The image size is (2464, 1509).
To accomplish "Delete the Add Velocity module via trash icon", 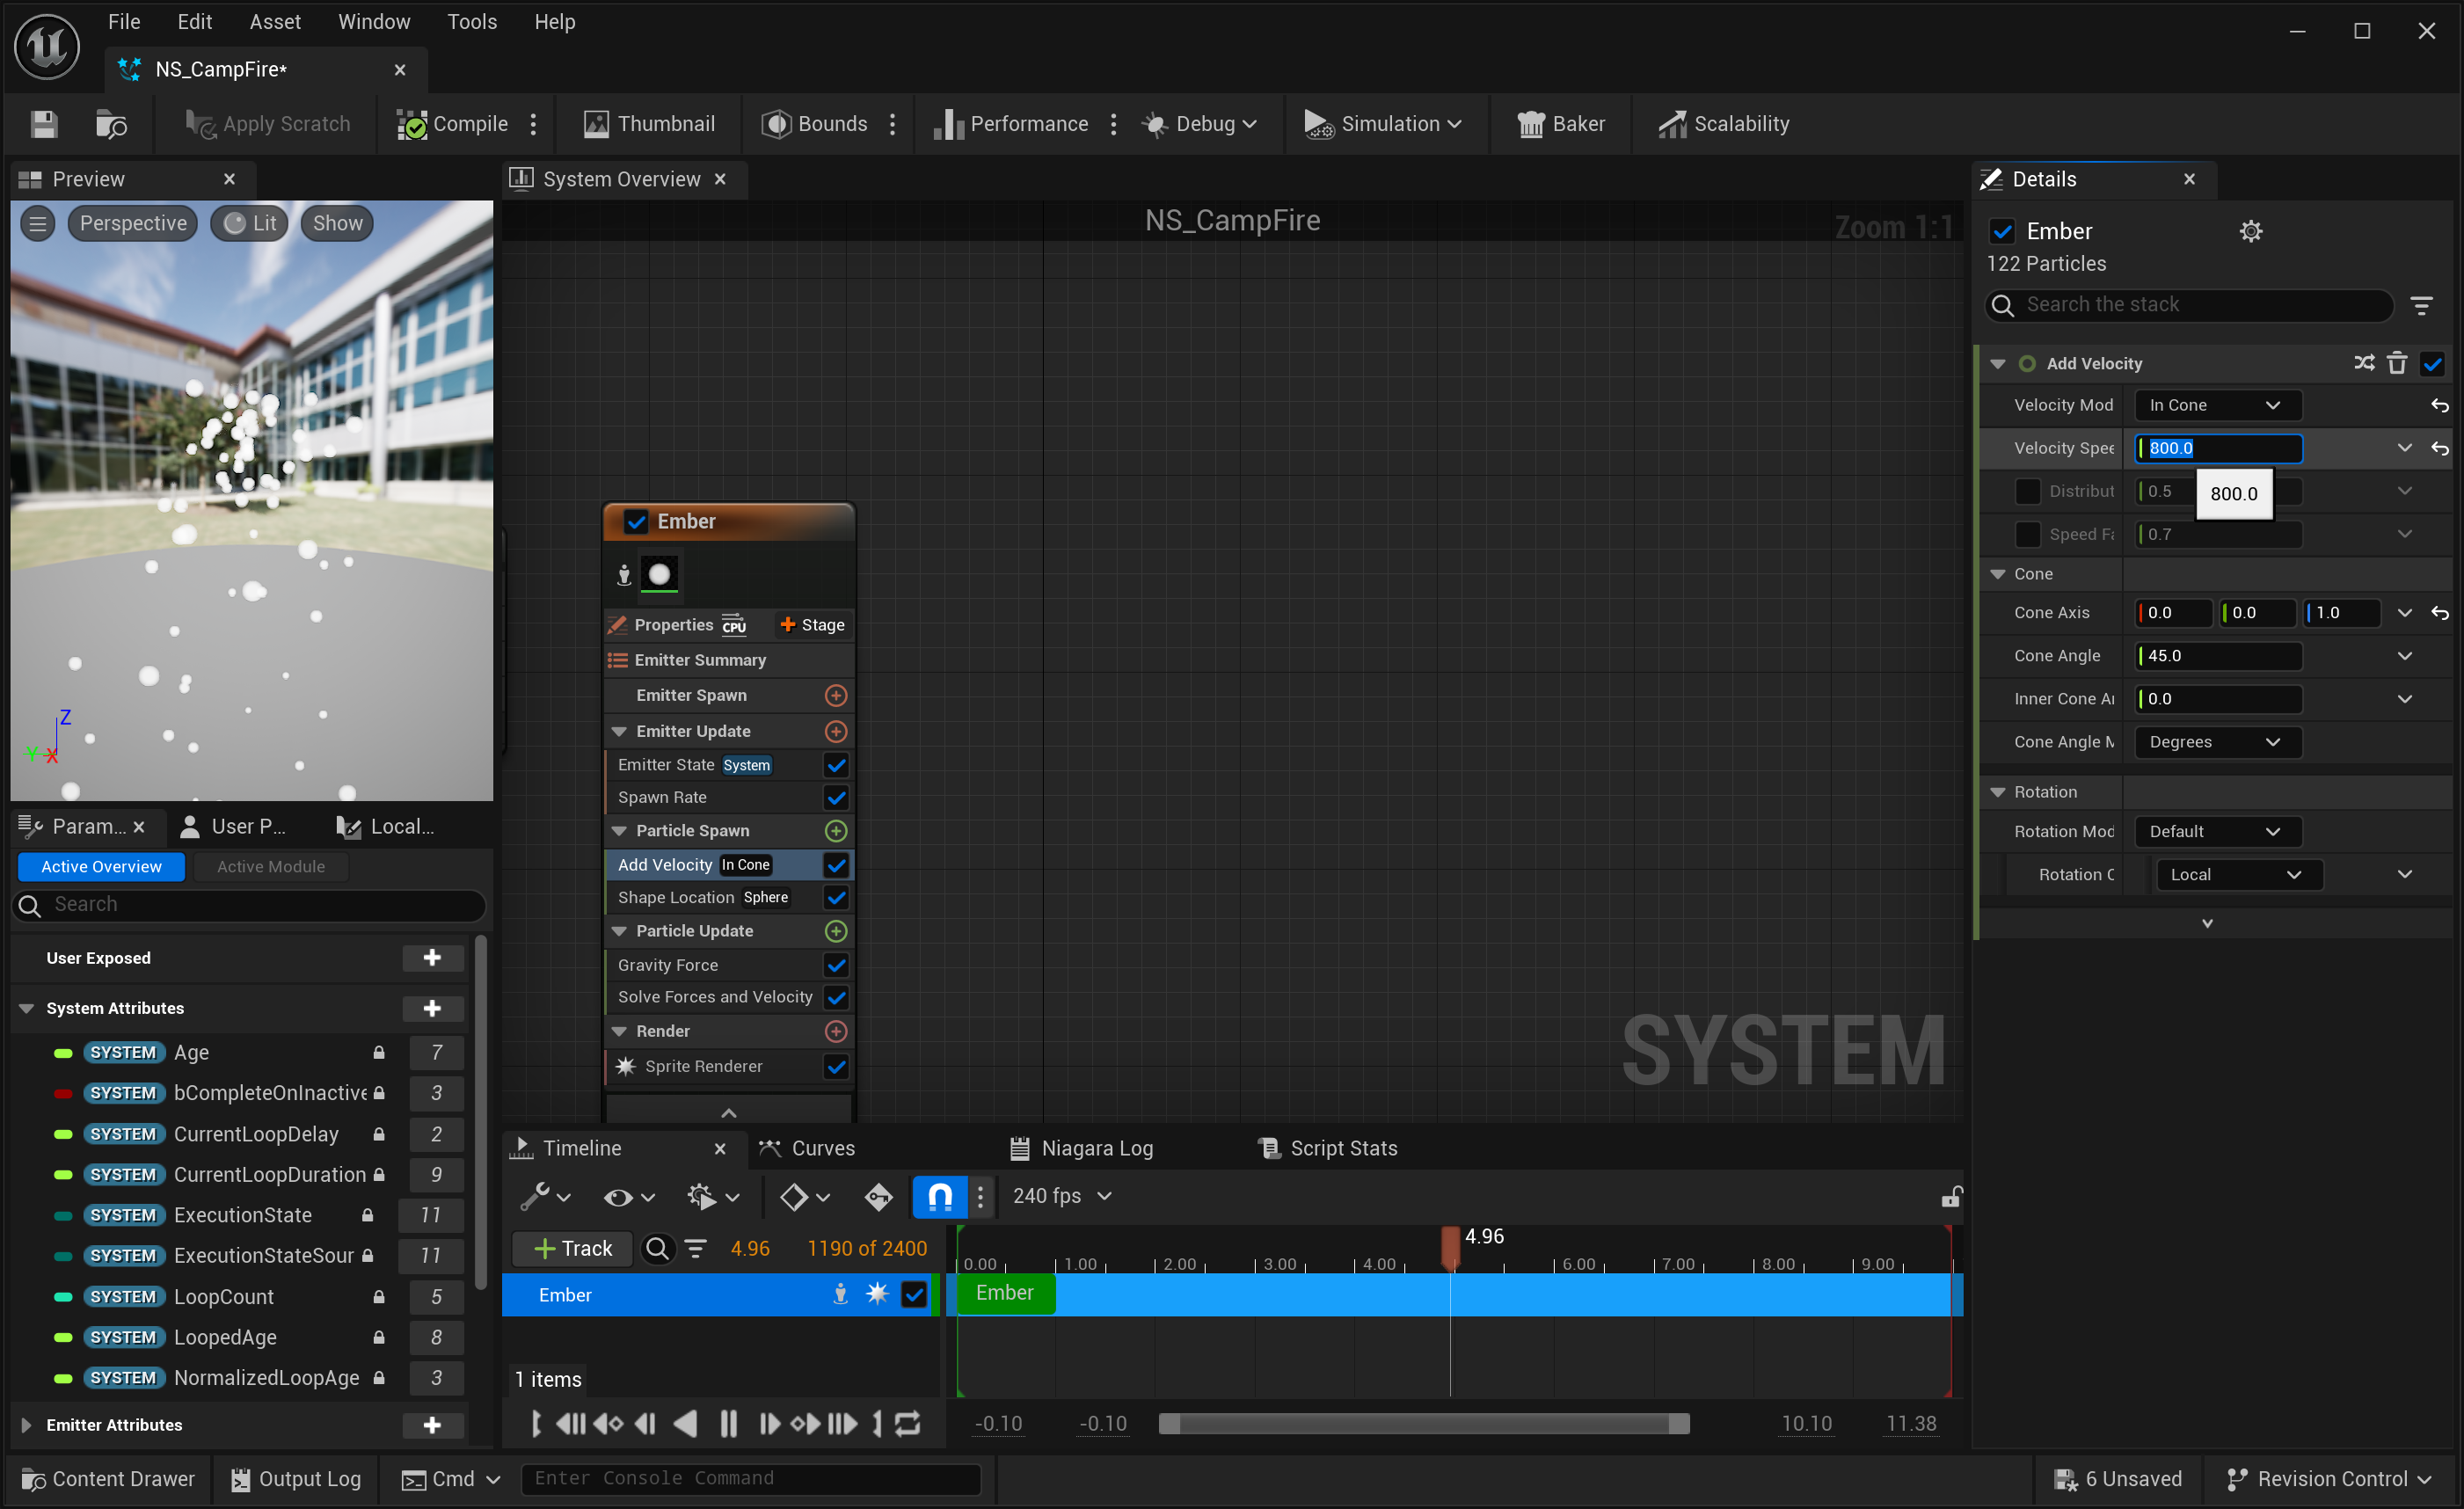I will 2396,363.
